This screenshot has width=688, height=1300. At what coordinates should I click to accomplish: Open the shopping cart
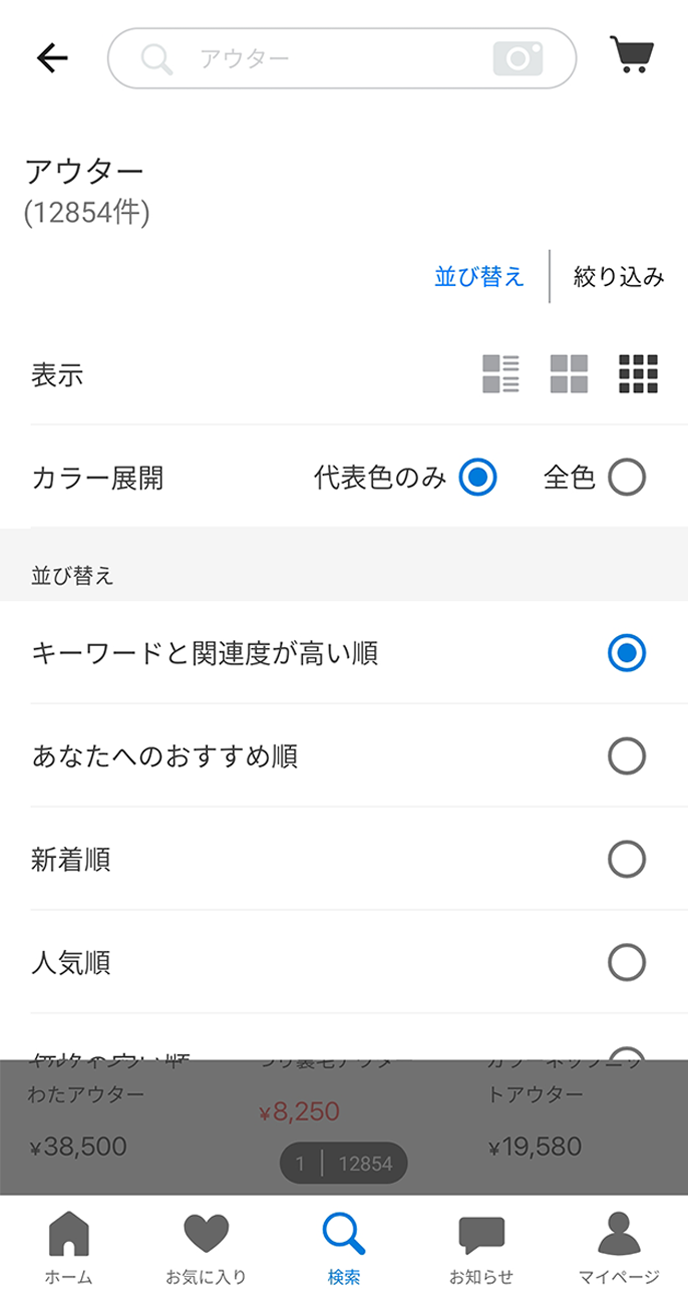point(631,56)
